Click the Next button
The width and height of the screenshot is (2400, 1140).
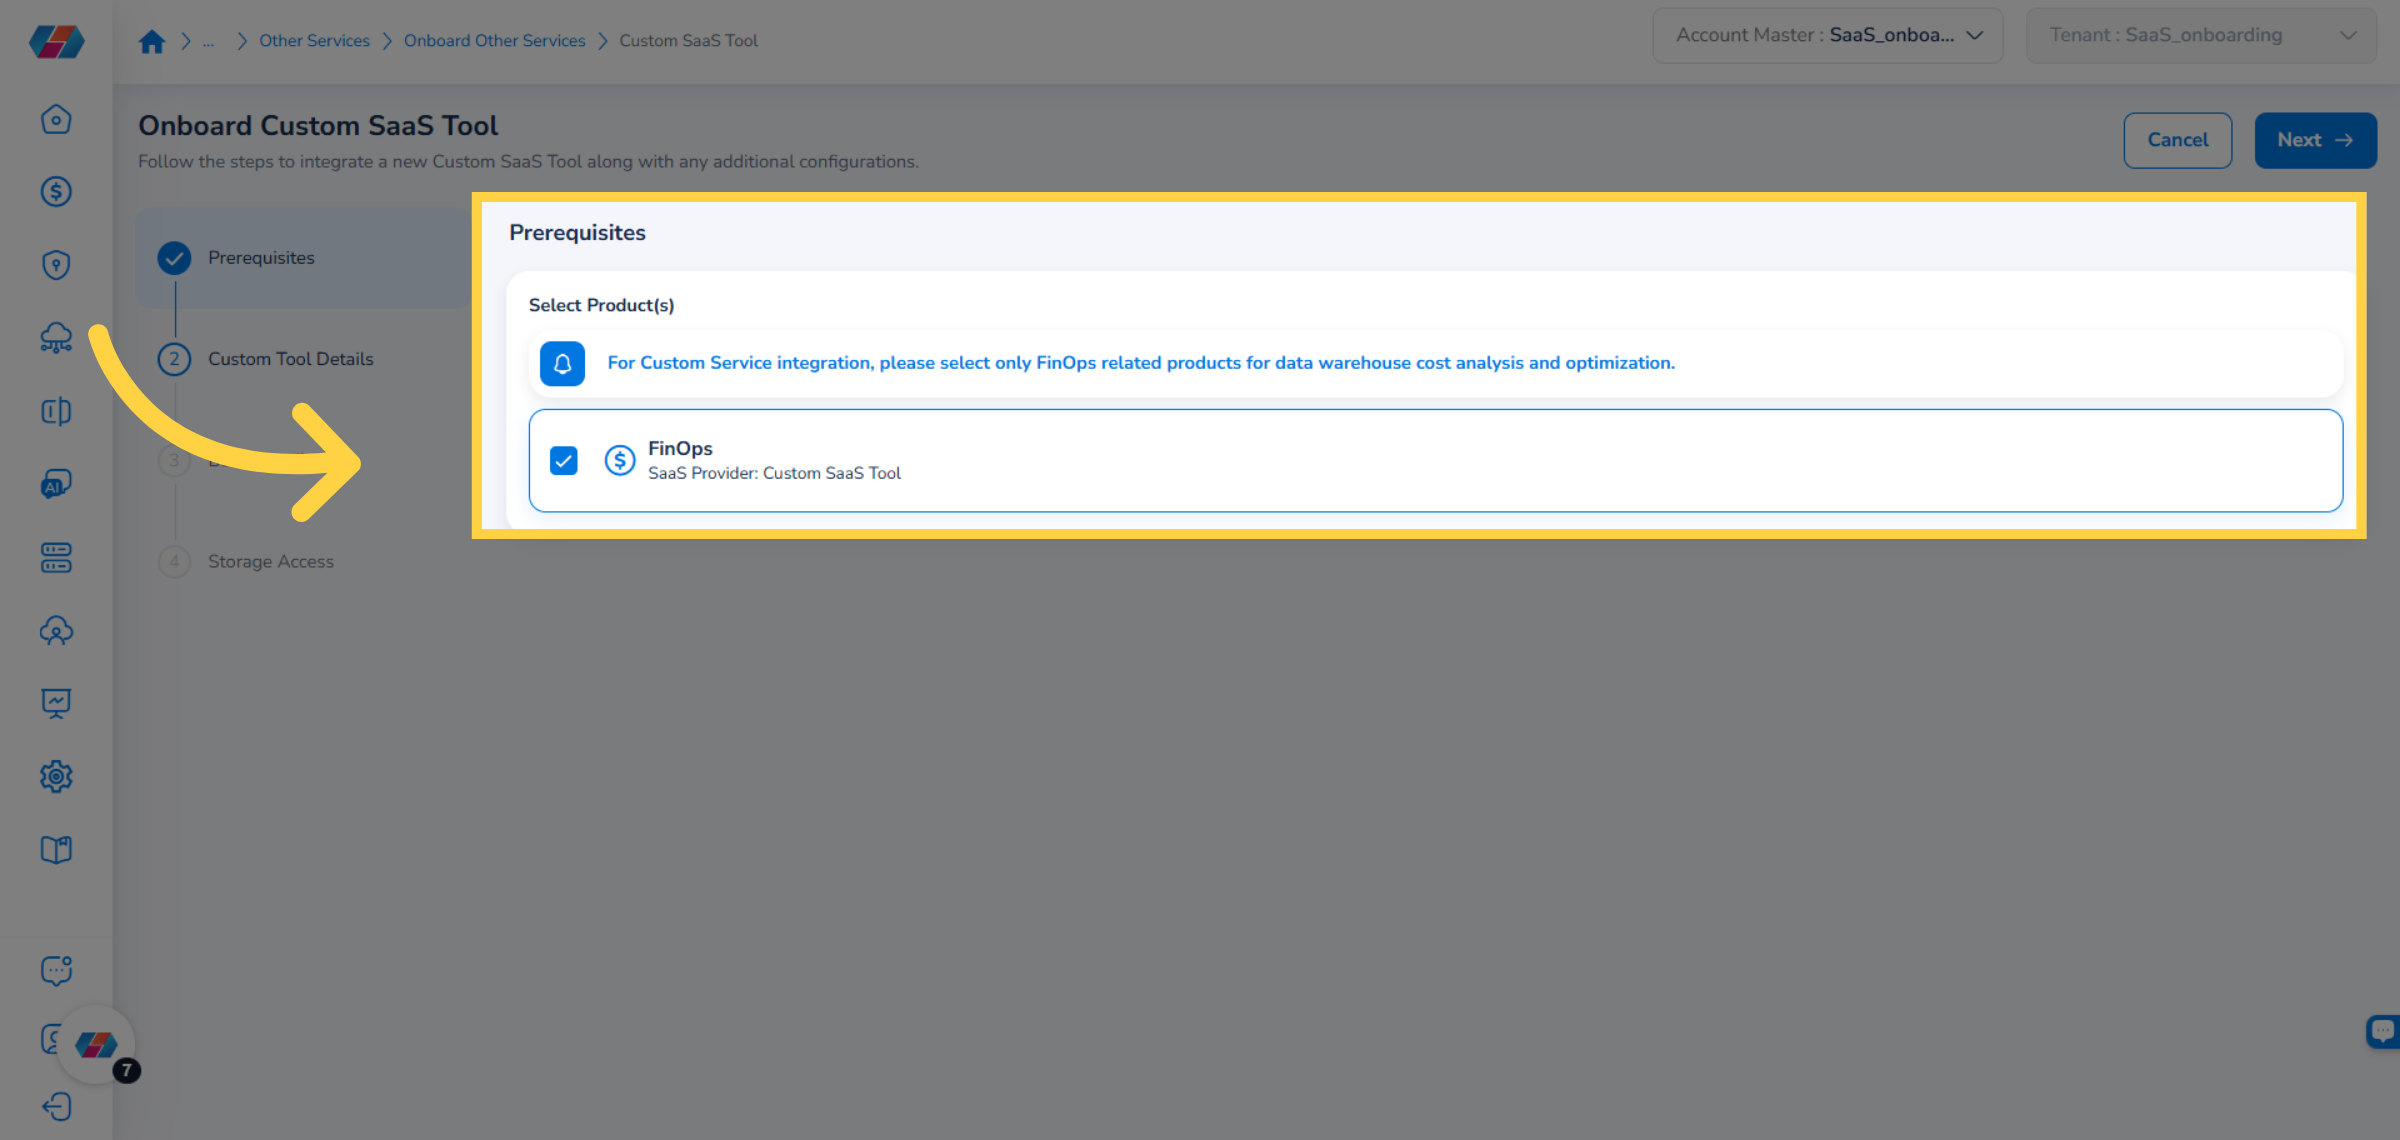(2314, 141)
